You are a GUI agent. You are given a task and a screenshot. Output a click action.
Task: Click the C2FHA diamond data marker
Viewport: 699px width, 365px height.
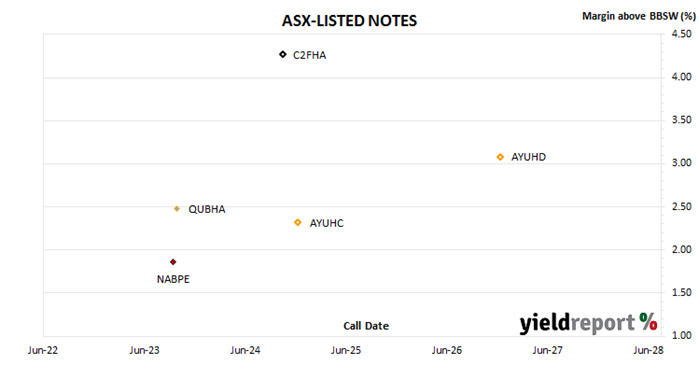pos(283,54)
